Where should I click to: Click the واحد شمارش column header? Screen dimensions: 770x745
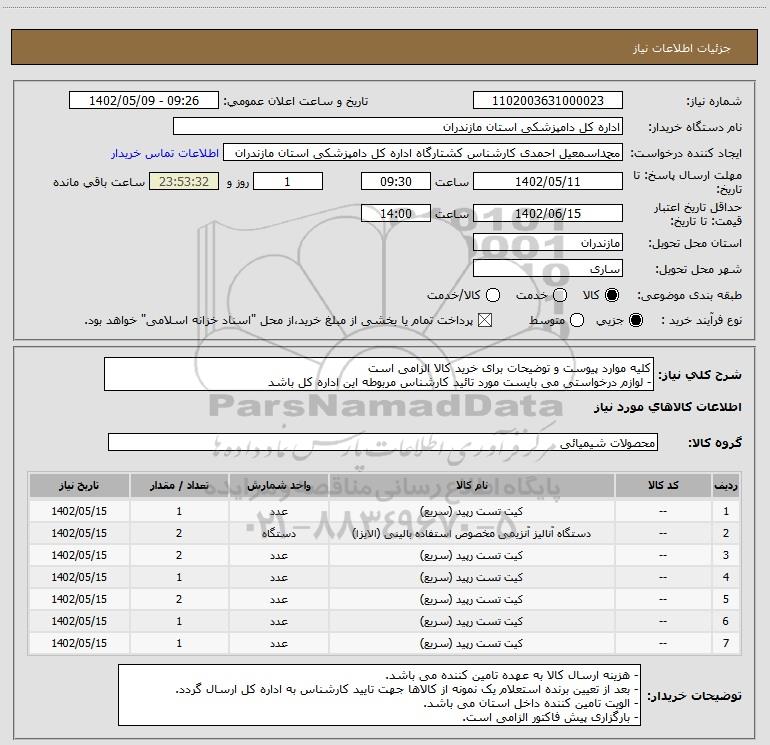278,486
